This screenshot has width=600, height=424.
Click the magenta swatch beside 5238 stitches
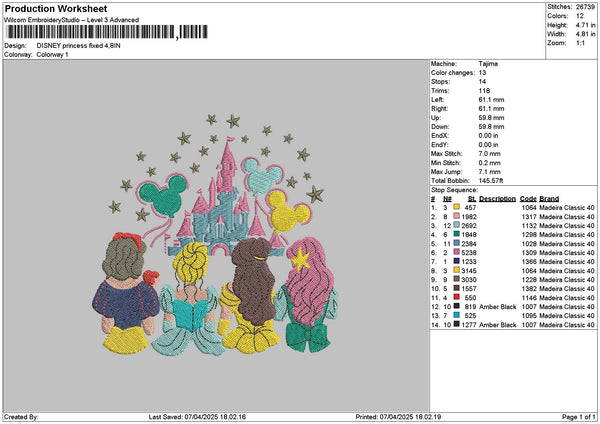pos(457,252)
